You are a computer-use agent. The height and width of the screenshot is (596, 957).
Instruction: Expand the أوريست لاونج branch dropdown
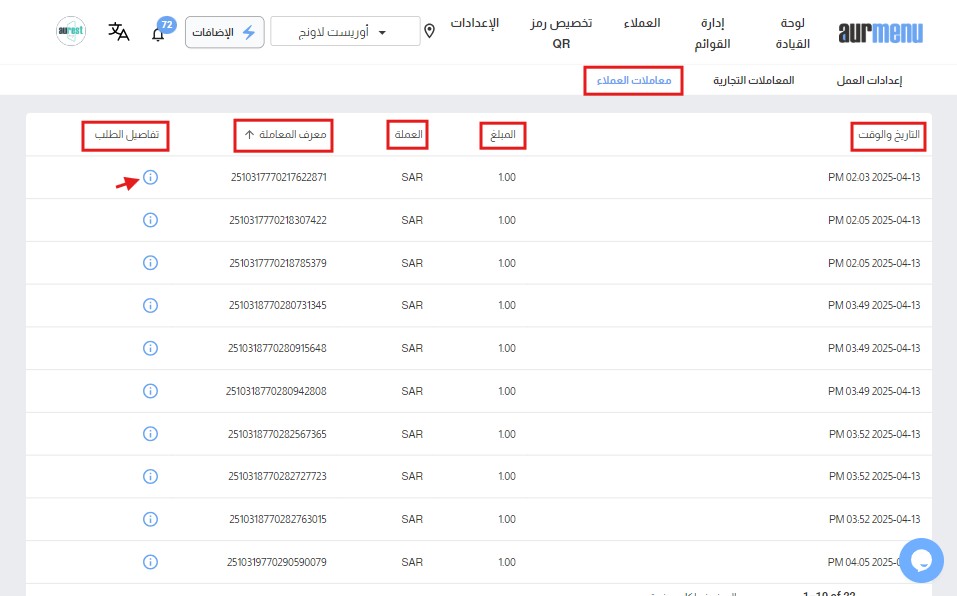[x=346, y=32]
